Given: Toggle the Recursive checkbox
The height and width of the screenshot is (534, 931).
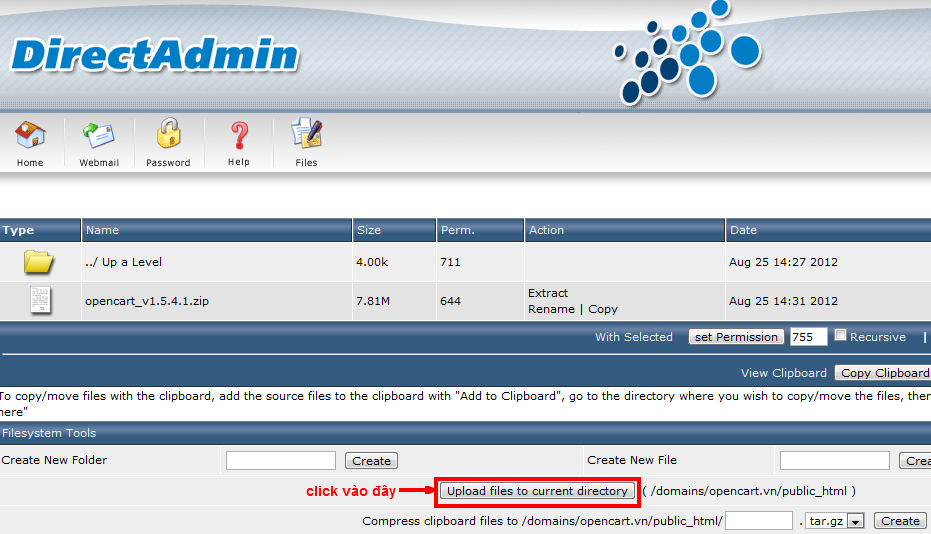Looking at the screenshot, I should coord(840,335).
